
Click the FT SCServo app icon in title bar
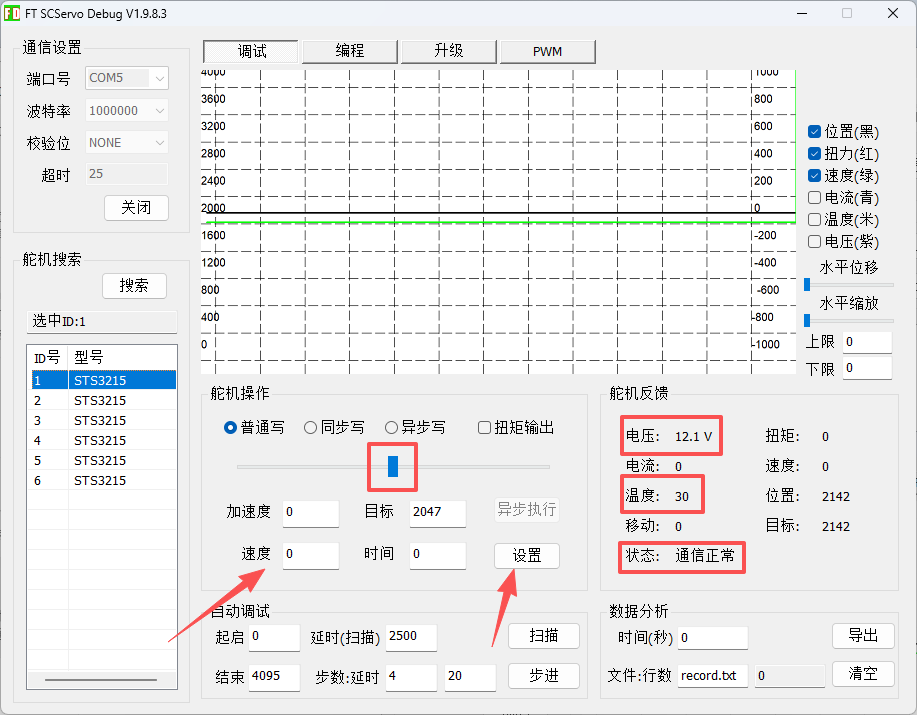tap(11, 13)
